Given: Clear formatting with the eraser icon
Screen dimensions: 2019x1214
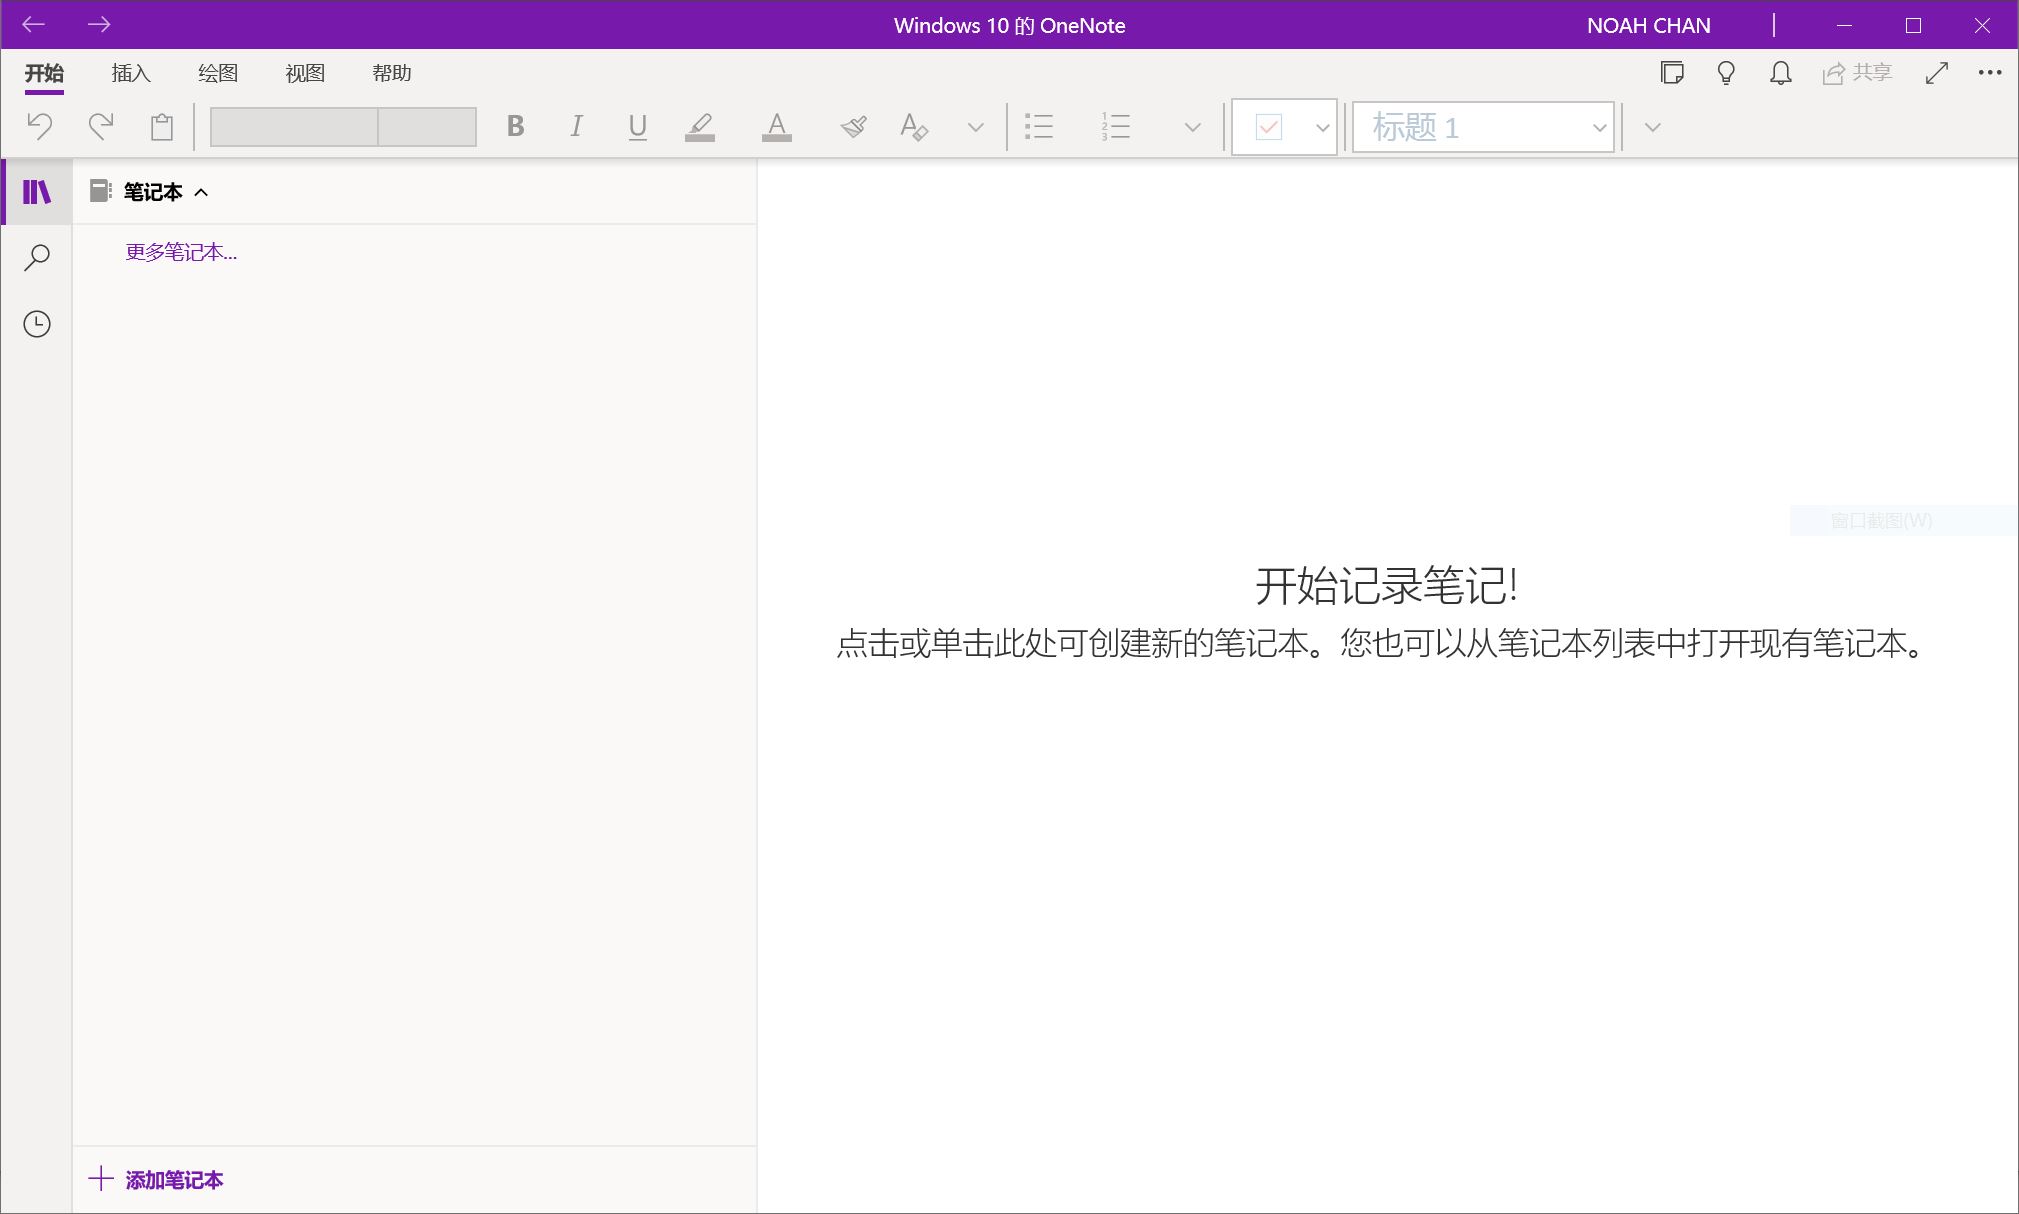Looking at the screenshot, I should click(x=912, y=126).
